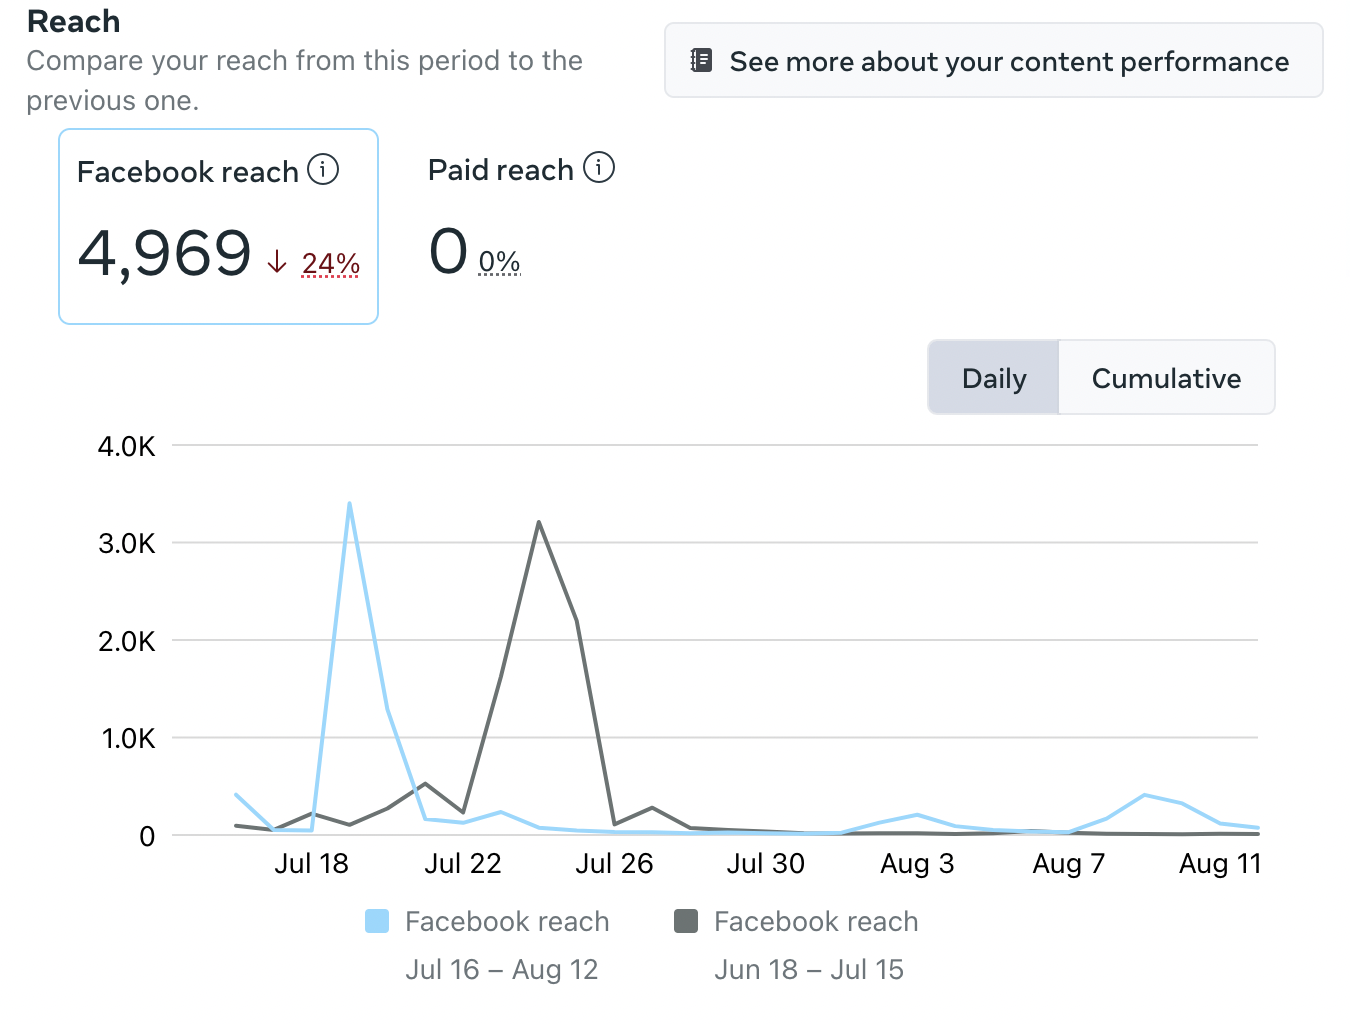Image resolution: width=1350 pixels, height=1024 pixels.
Task: Click the dark gray legend swatch
Action: pos(686,921)
